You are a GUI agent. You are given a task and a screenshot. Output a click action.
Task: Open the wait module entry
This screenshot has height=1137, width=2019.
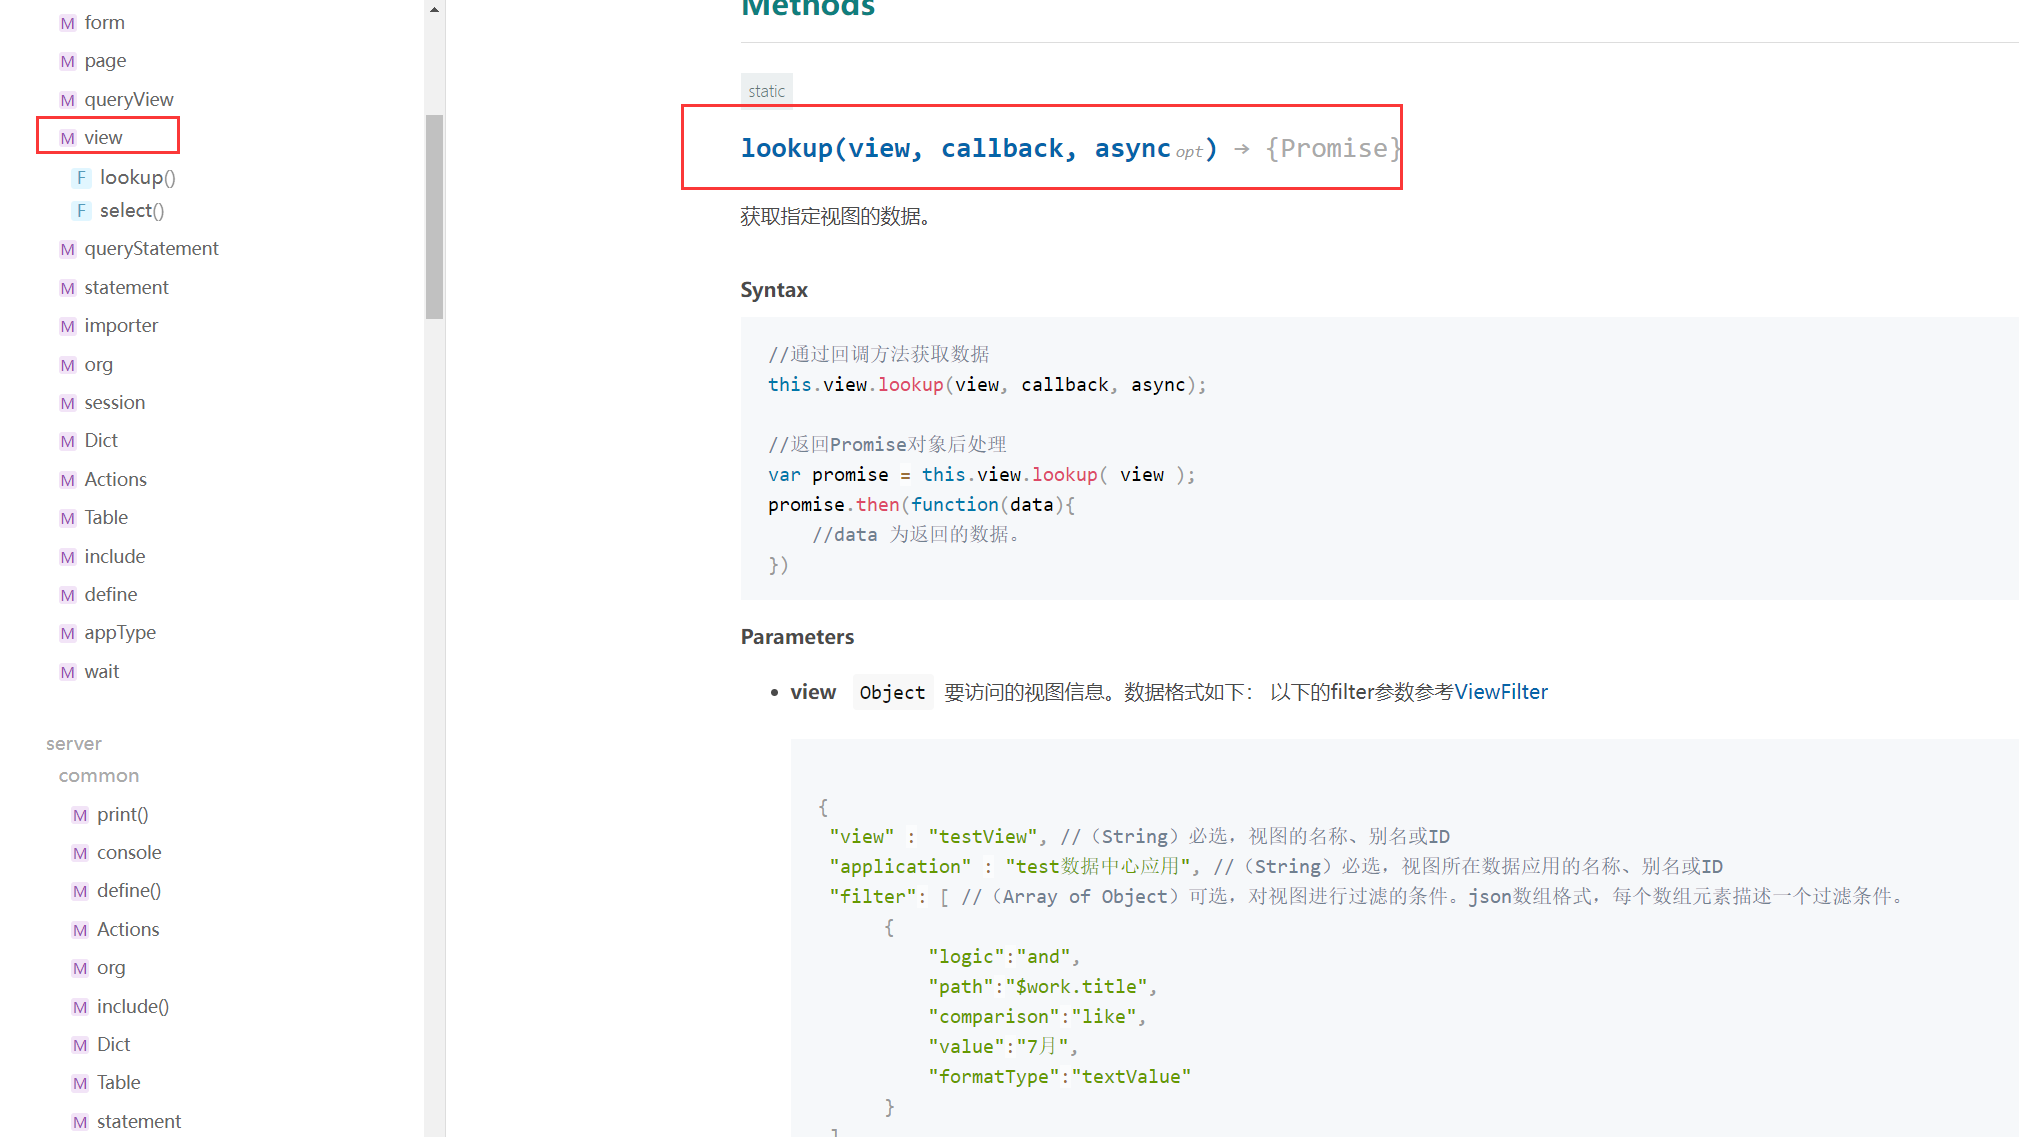click(101, 672)
